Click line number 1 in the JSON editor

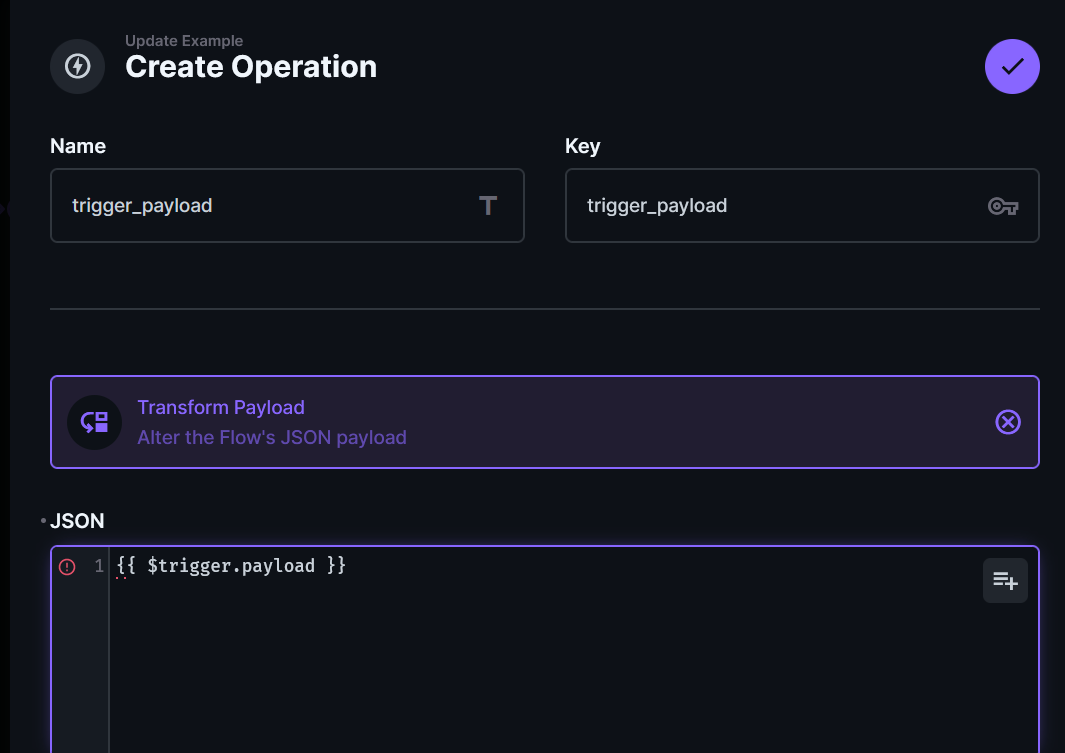[98, 565]
